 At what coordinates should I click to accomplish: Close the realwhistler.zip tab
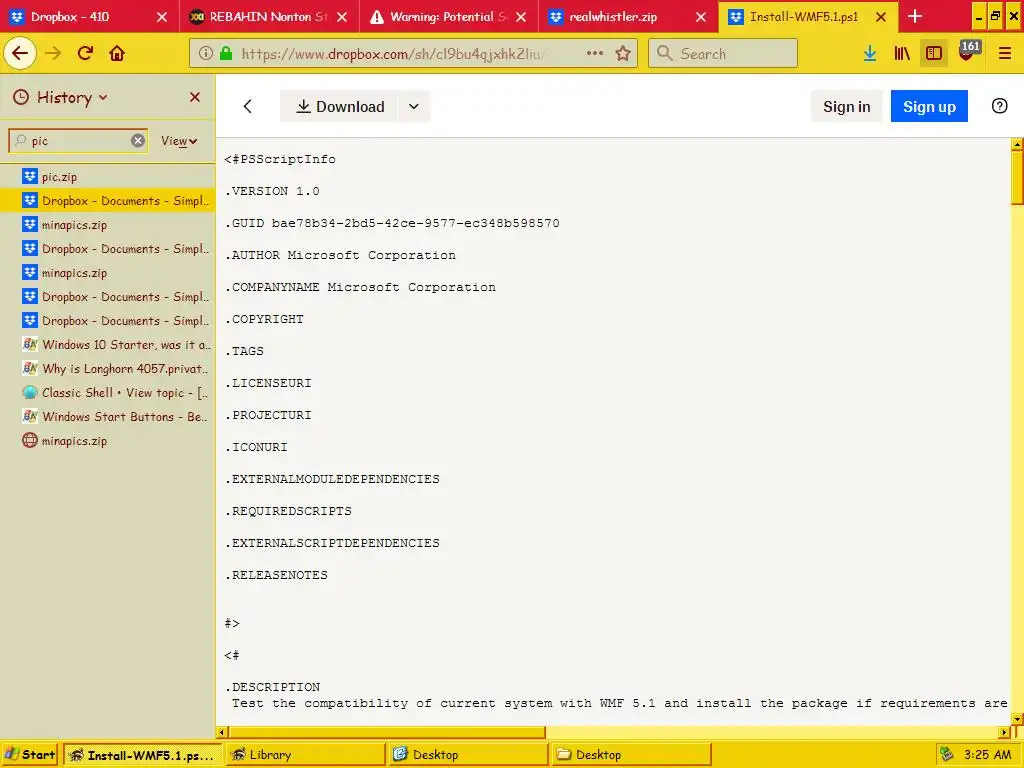701,17
